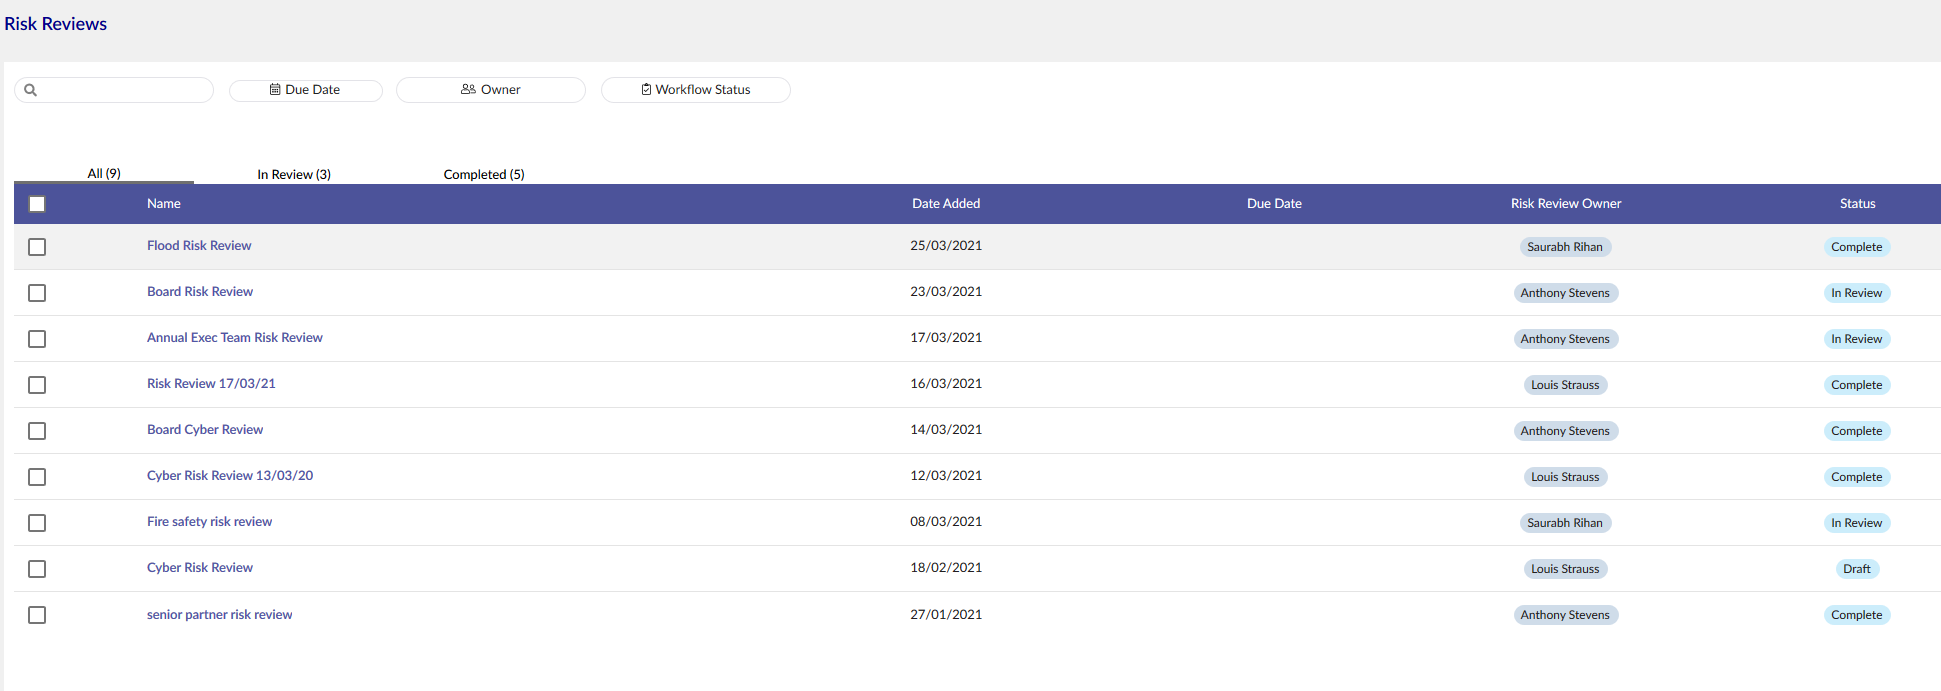1941x691 pixels.
Task: Open the Fire safety risk review link
Action: (x=210, y=522)
